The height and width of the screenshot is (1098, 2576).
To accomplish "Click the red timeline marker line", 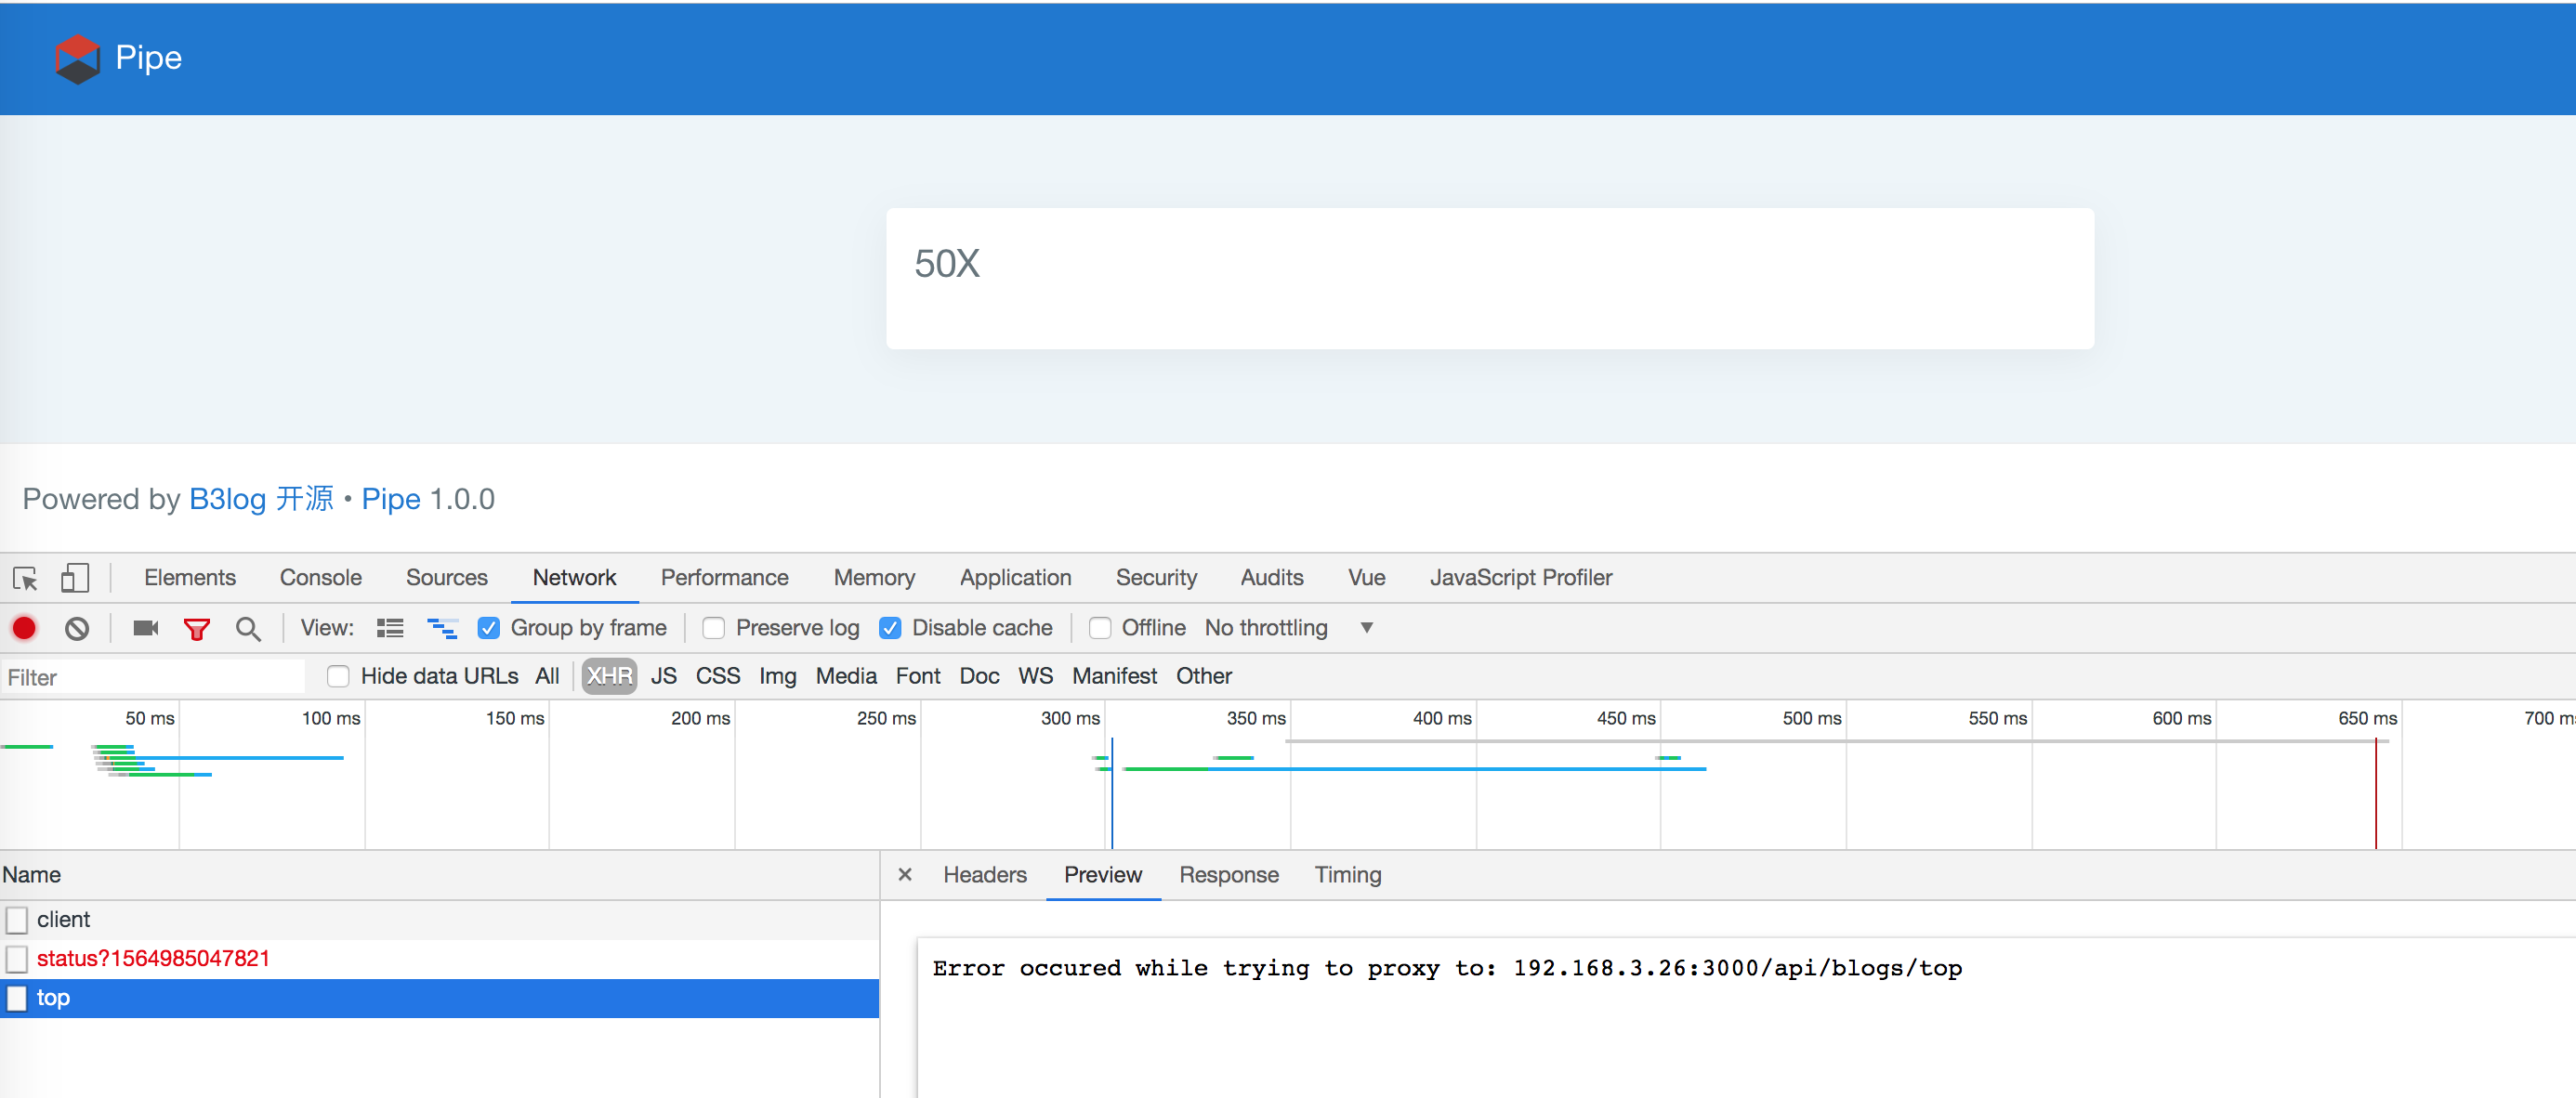I will tap(2375, 795).
